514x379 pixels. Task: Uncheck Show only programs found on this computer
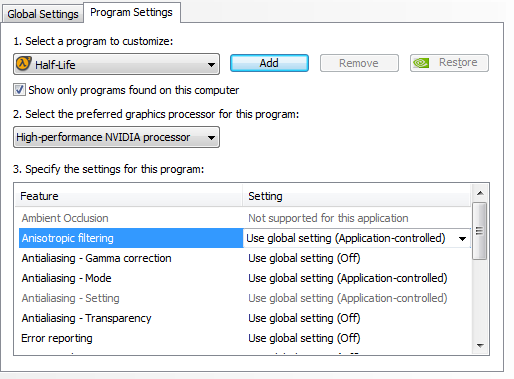19,90
